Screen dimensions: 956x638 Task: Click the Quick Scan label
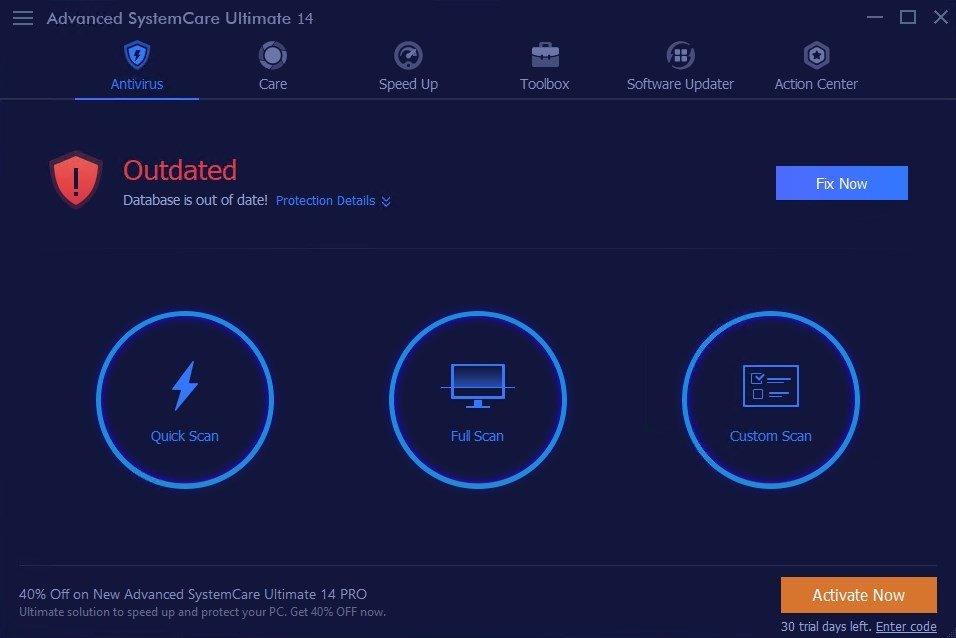pyautogui.click(x=185, y=436)
